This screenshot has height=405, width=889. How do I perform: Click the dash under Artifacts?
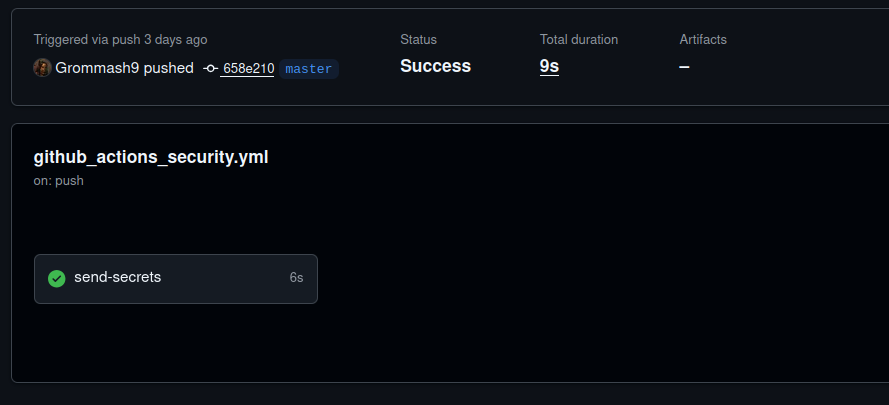pos(684,66)
